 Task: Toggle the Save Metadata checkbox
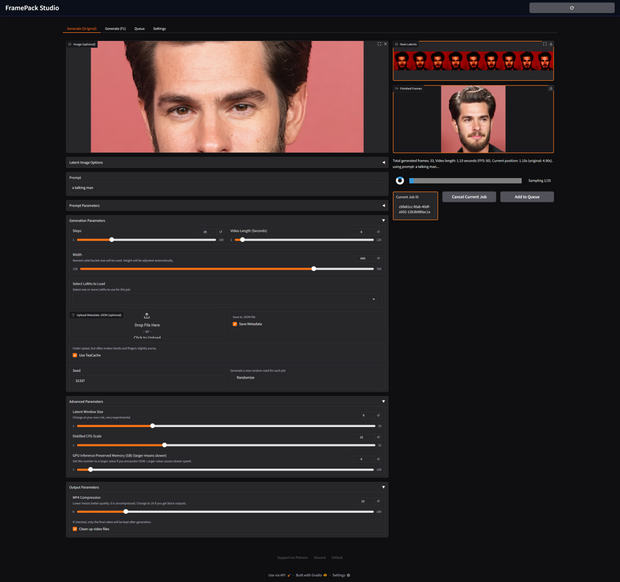pos(235,324)
